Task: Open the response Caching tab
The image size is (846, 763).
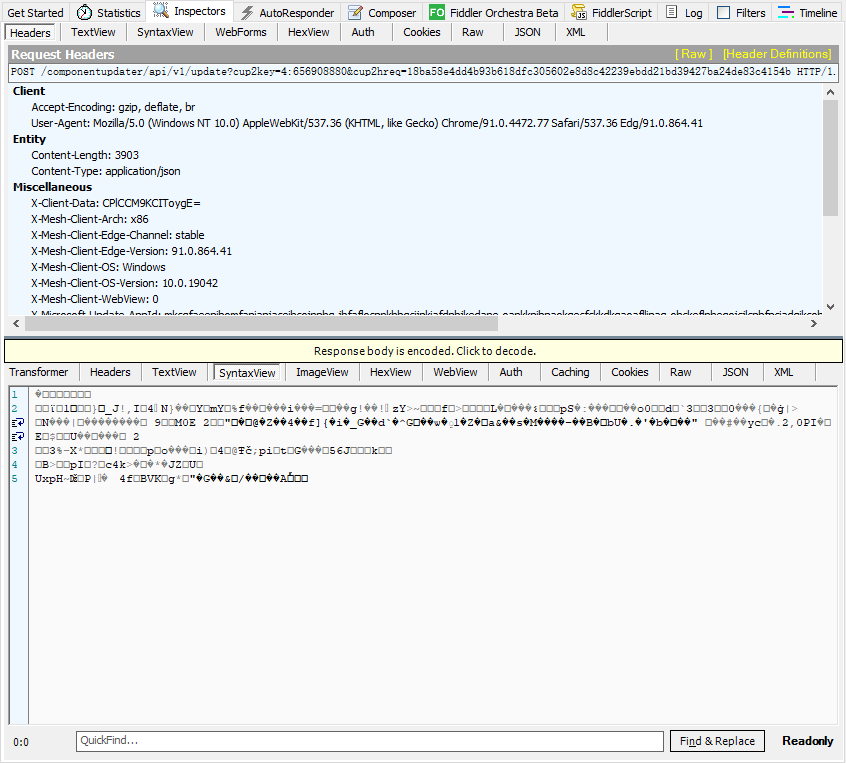Action: tap(570, 372)
